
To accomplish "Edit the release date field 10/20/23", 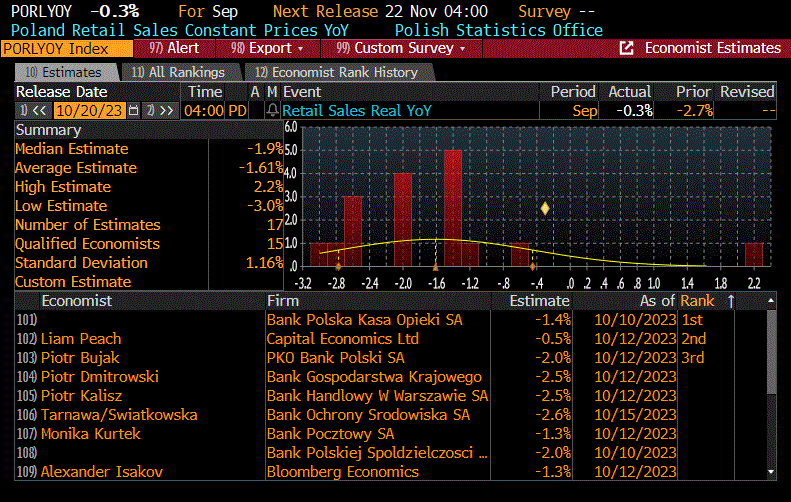I will pos(89,110).
